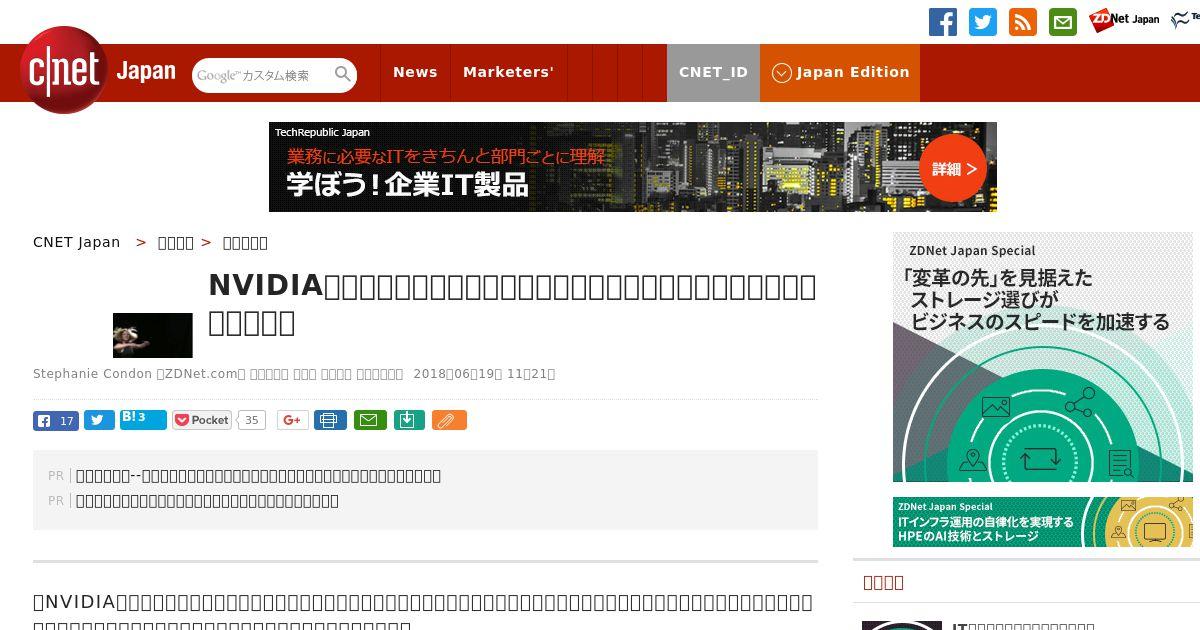Click the NVIDIA article headline
Viewport: 1200px width, 630px height.
pyautogui.click(x=512, y=303)
